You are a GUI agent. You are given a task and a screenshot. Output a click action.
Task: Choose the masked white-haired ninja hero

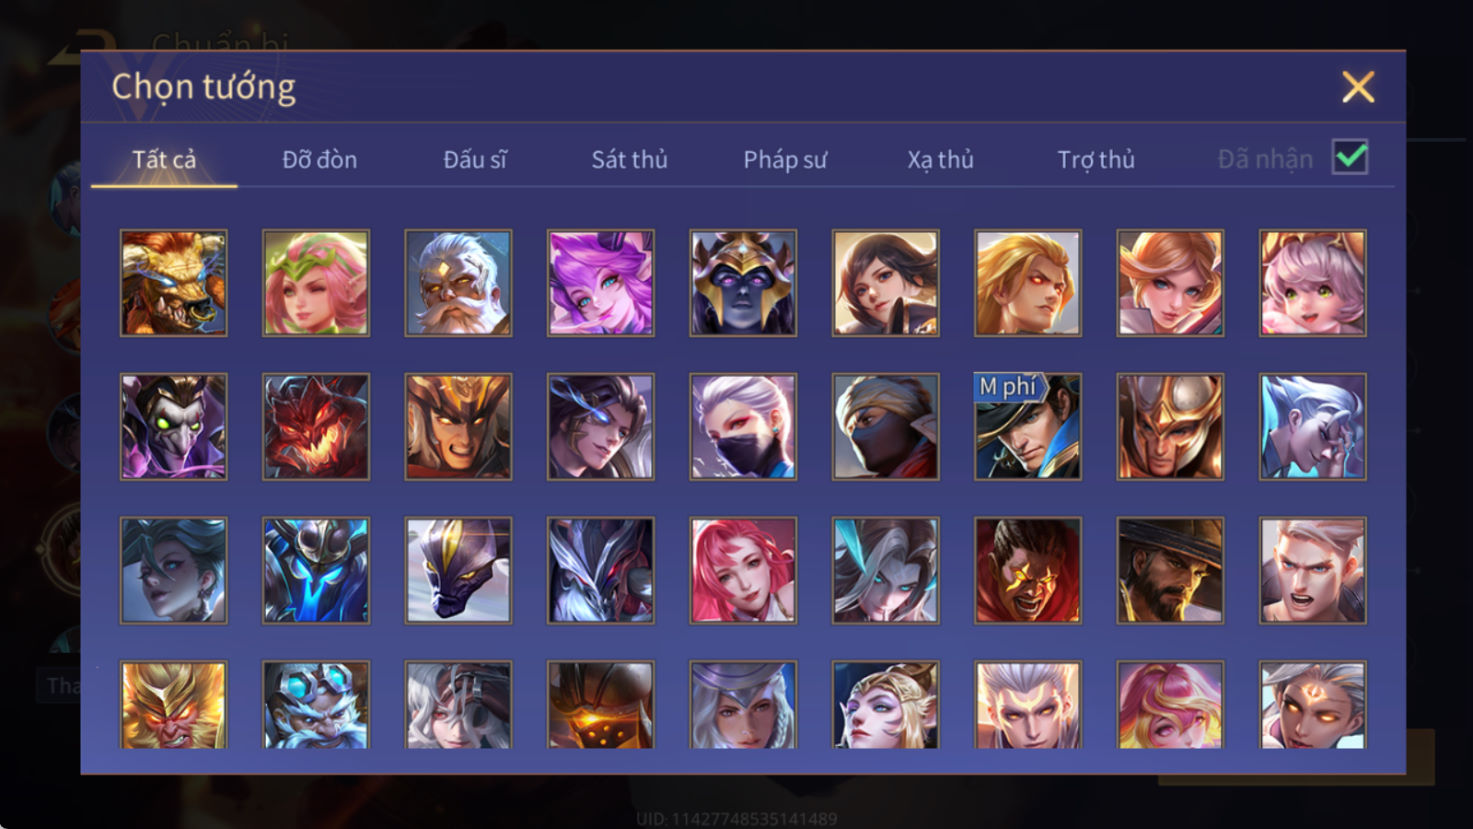point(743,427)
